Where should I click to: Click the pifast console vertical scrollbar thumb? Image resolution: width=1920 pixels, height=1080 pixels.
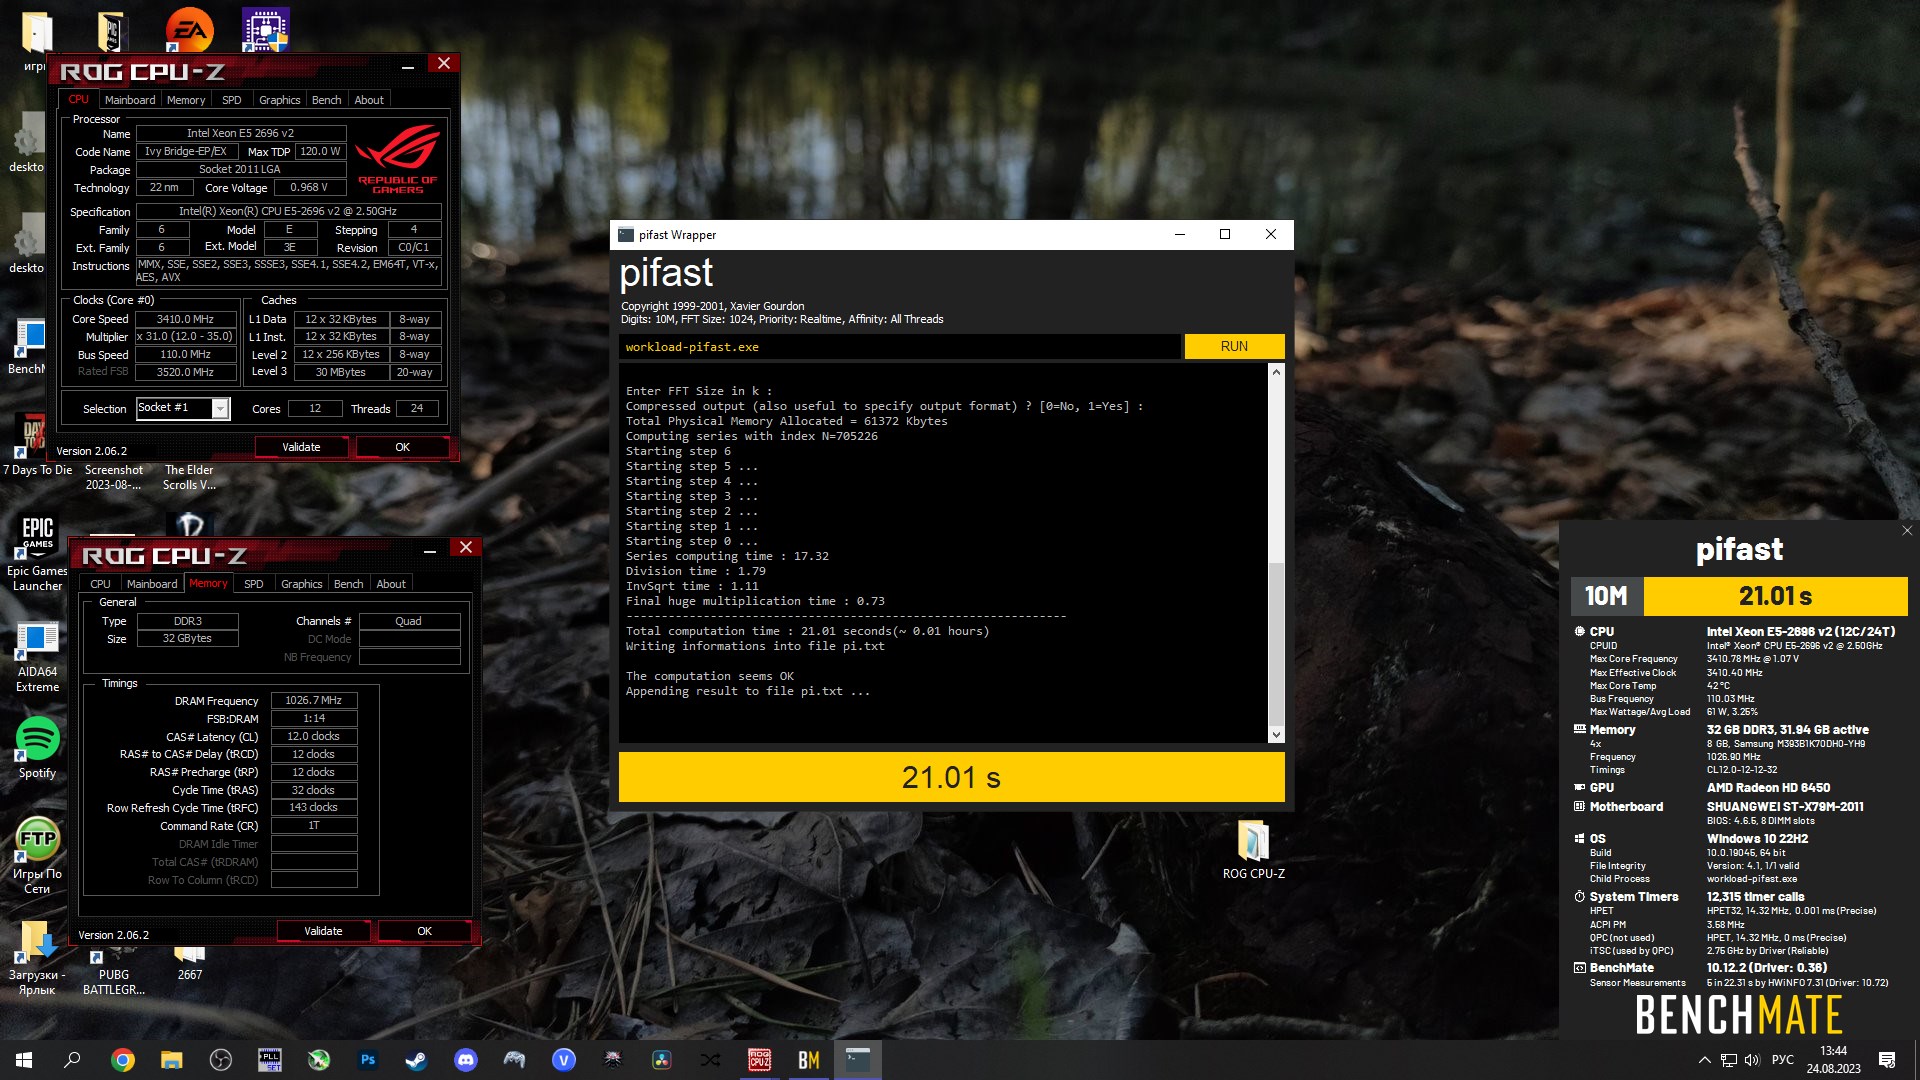point(1276,643)
